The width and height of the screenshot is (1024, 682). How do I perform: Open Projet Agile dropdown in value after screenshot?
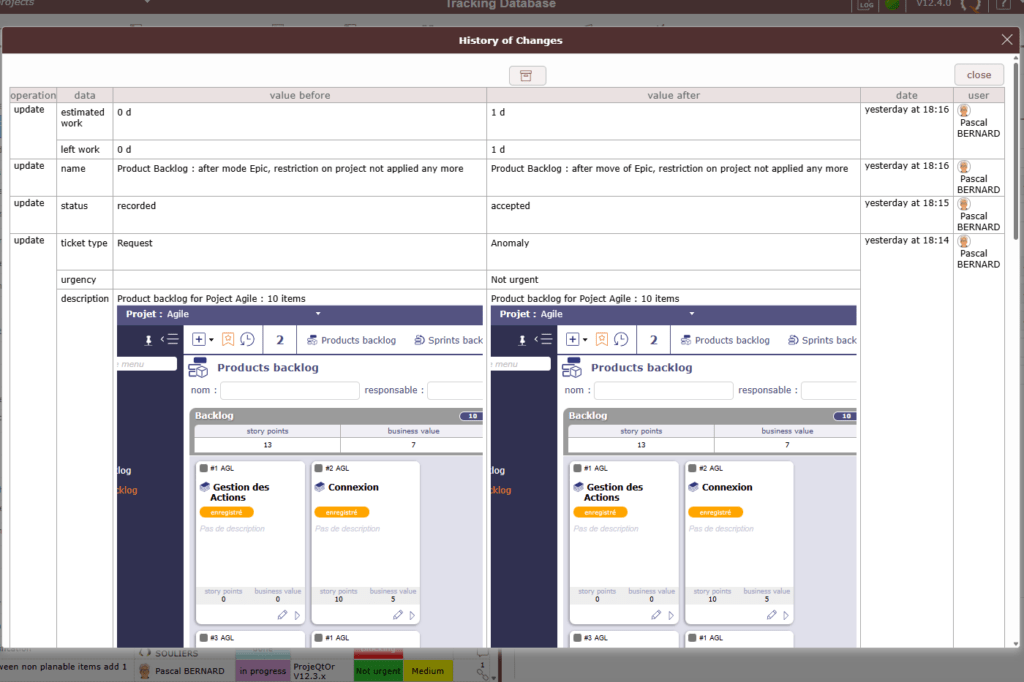692,314
